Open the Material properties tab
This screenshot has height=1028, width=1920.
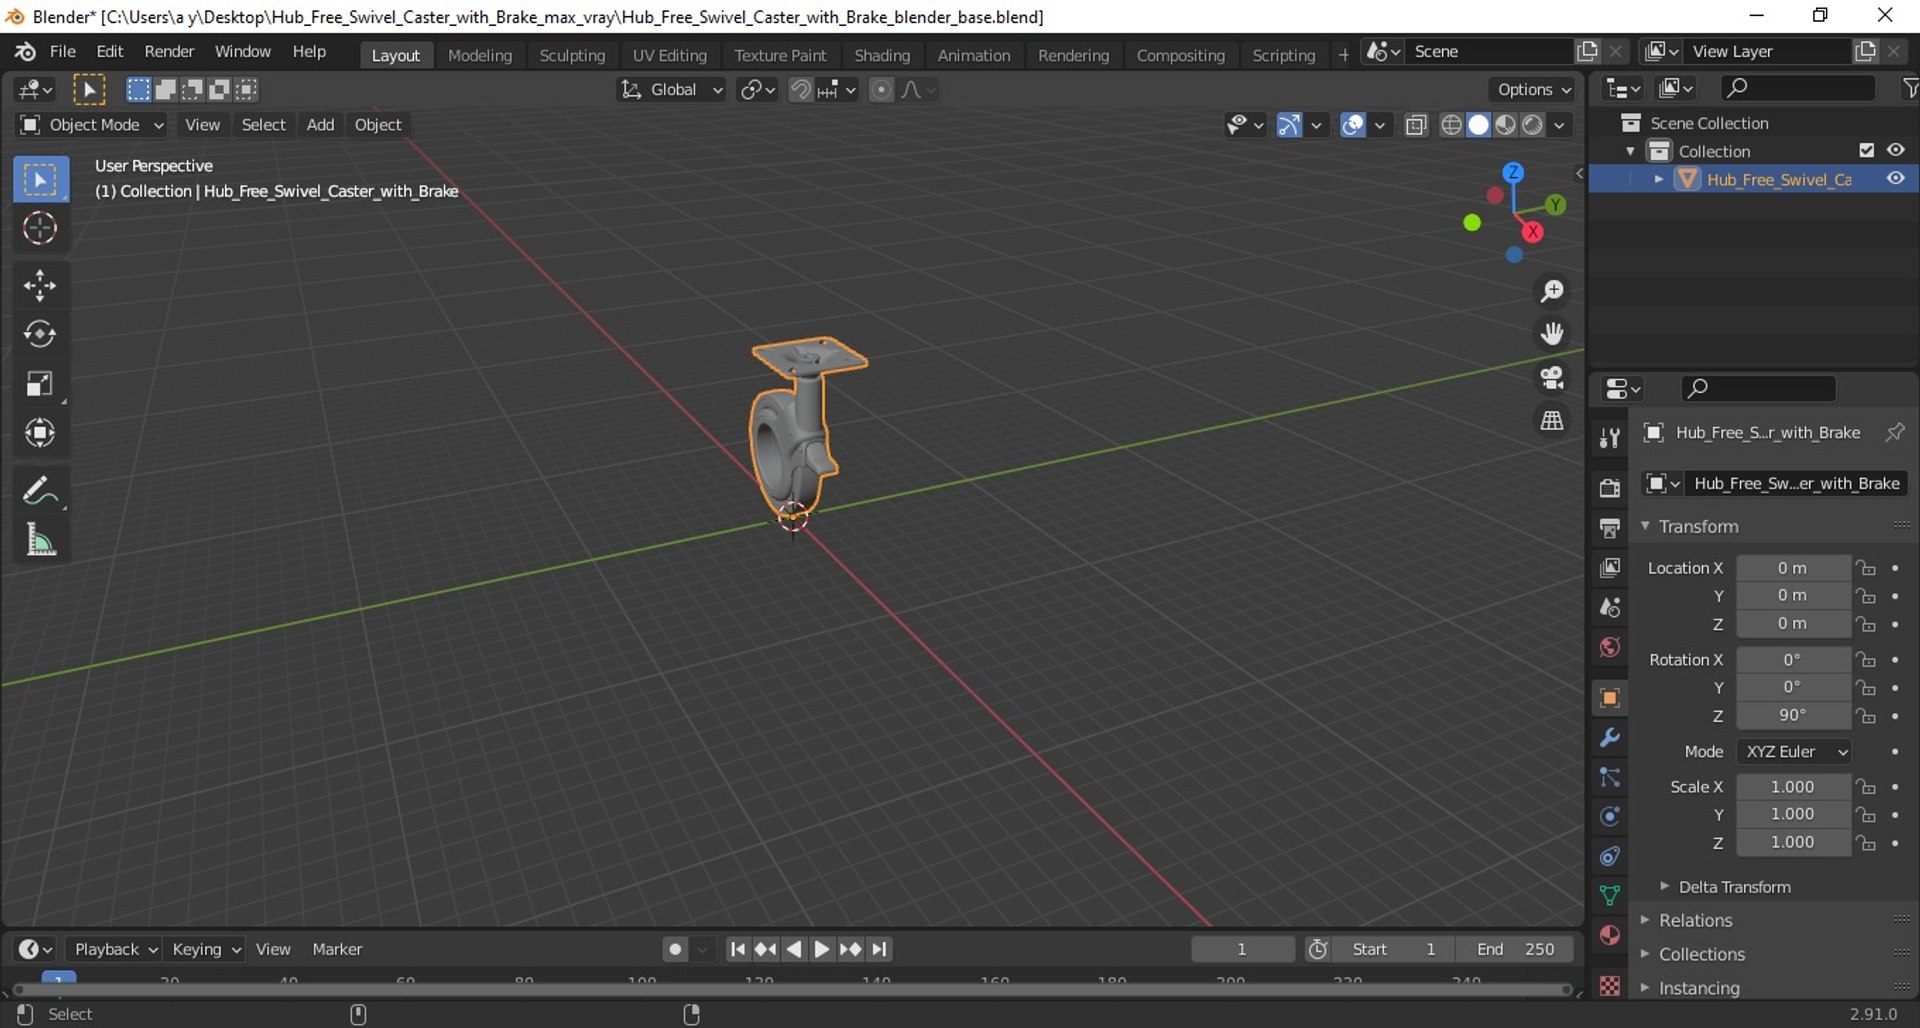tap(1609, 935)
